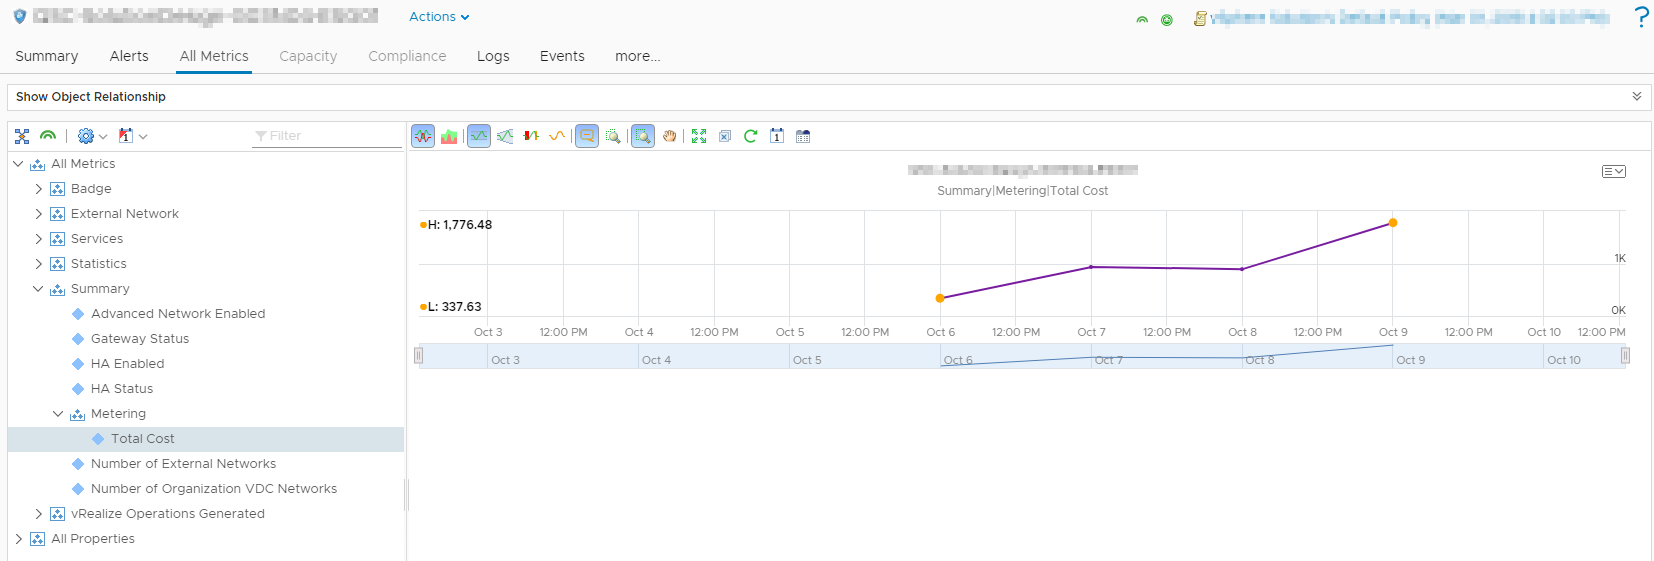Open the Actions dropdown menu
The width and height of the screenshot is (1654, 561).
click(439, 17)
